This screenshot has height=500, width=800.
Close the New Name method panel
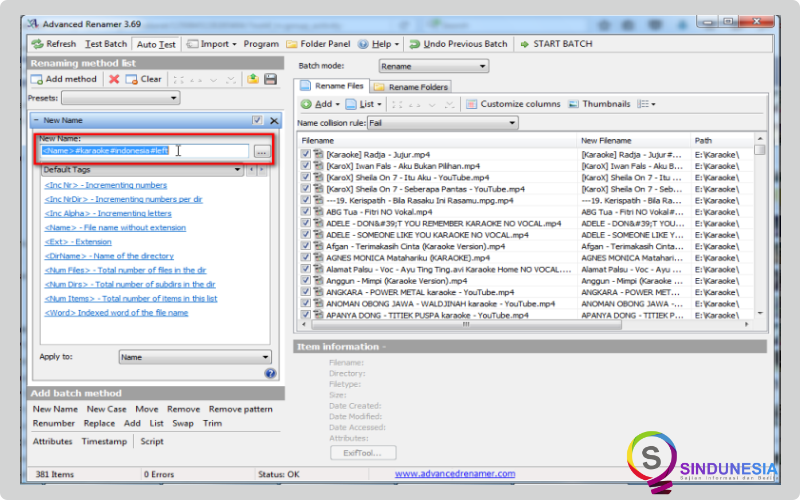(x=274, y=121)
